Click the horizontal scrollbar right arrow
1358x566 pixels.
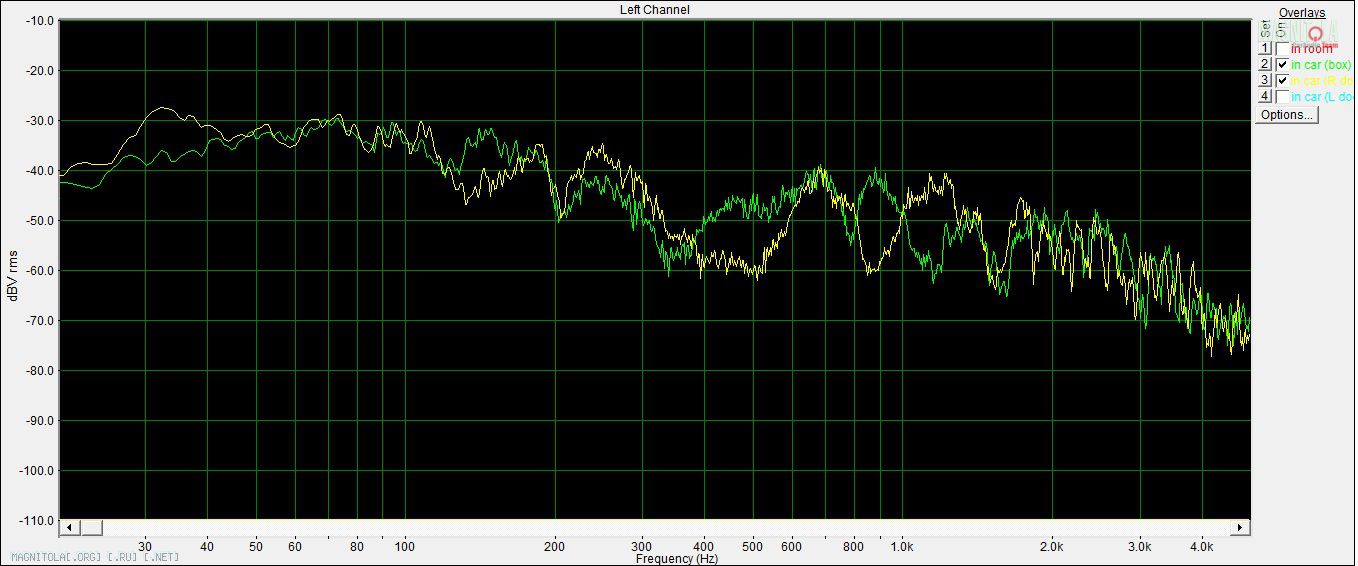[1241, 527]
